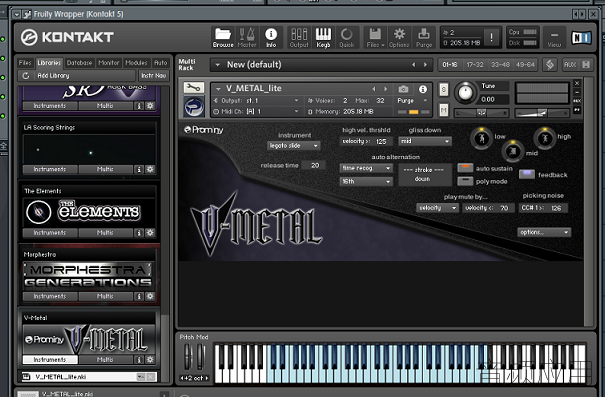Click the Prominy instrument icon thumbnail
This screenshot has height=397, width=605.
194,106
